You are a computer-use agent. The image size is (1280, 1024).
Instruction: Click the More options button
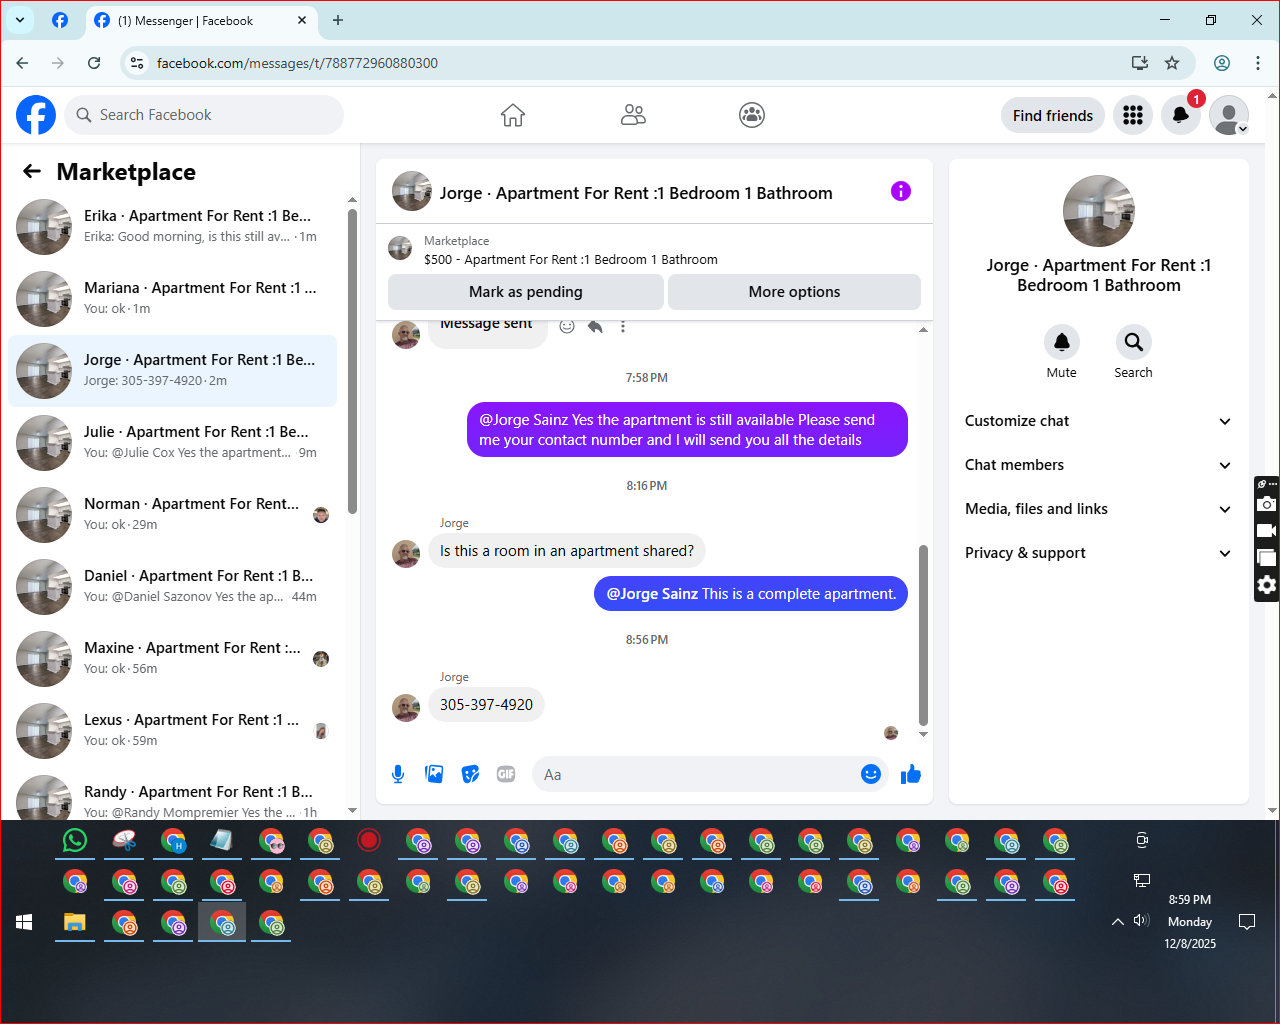click(x=794, y=292)
